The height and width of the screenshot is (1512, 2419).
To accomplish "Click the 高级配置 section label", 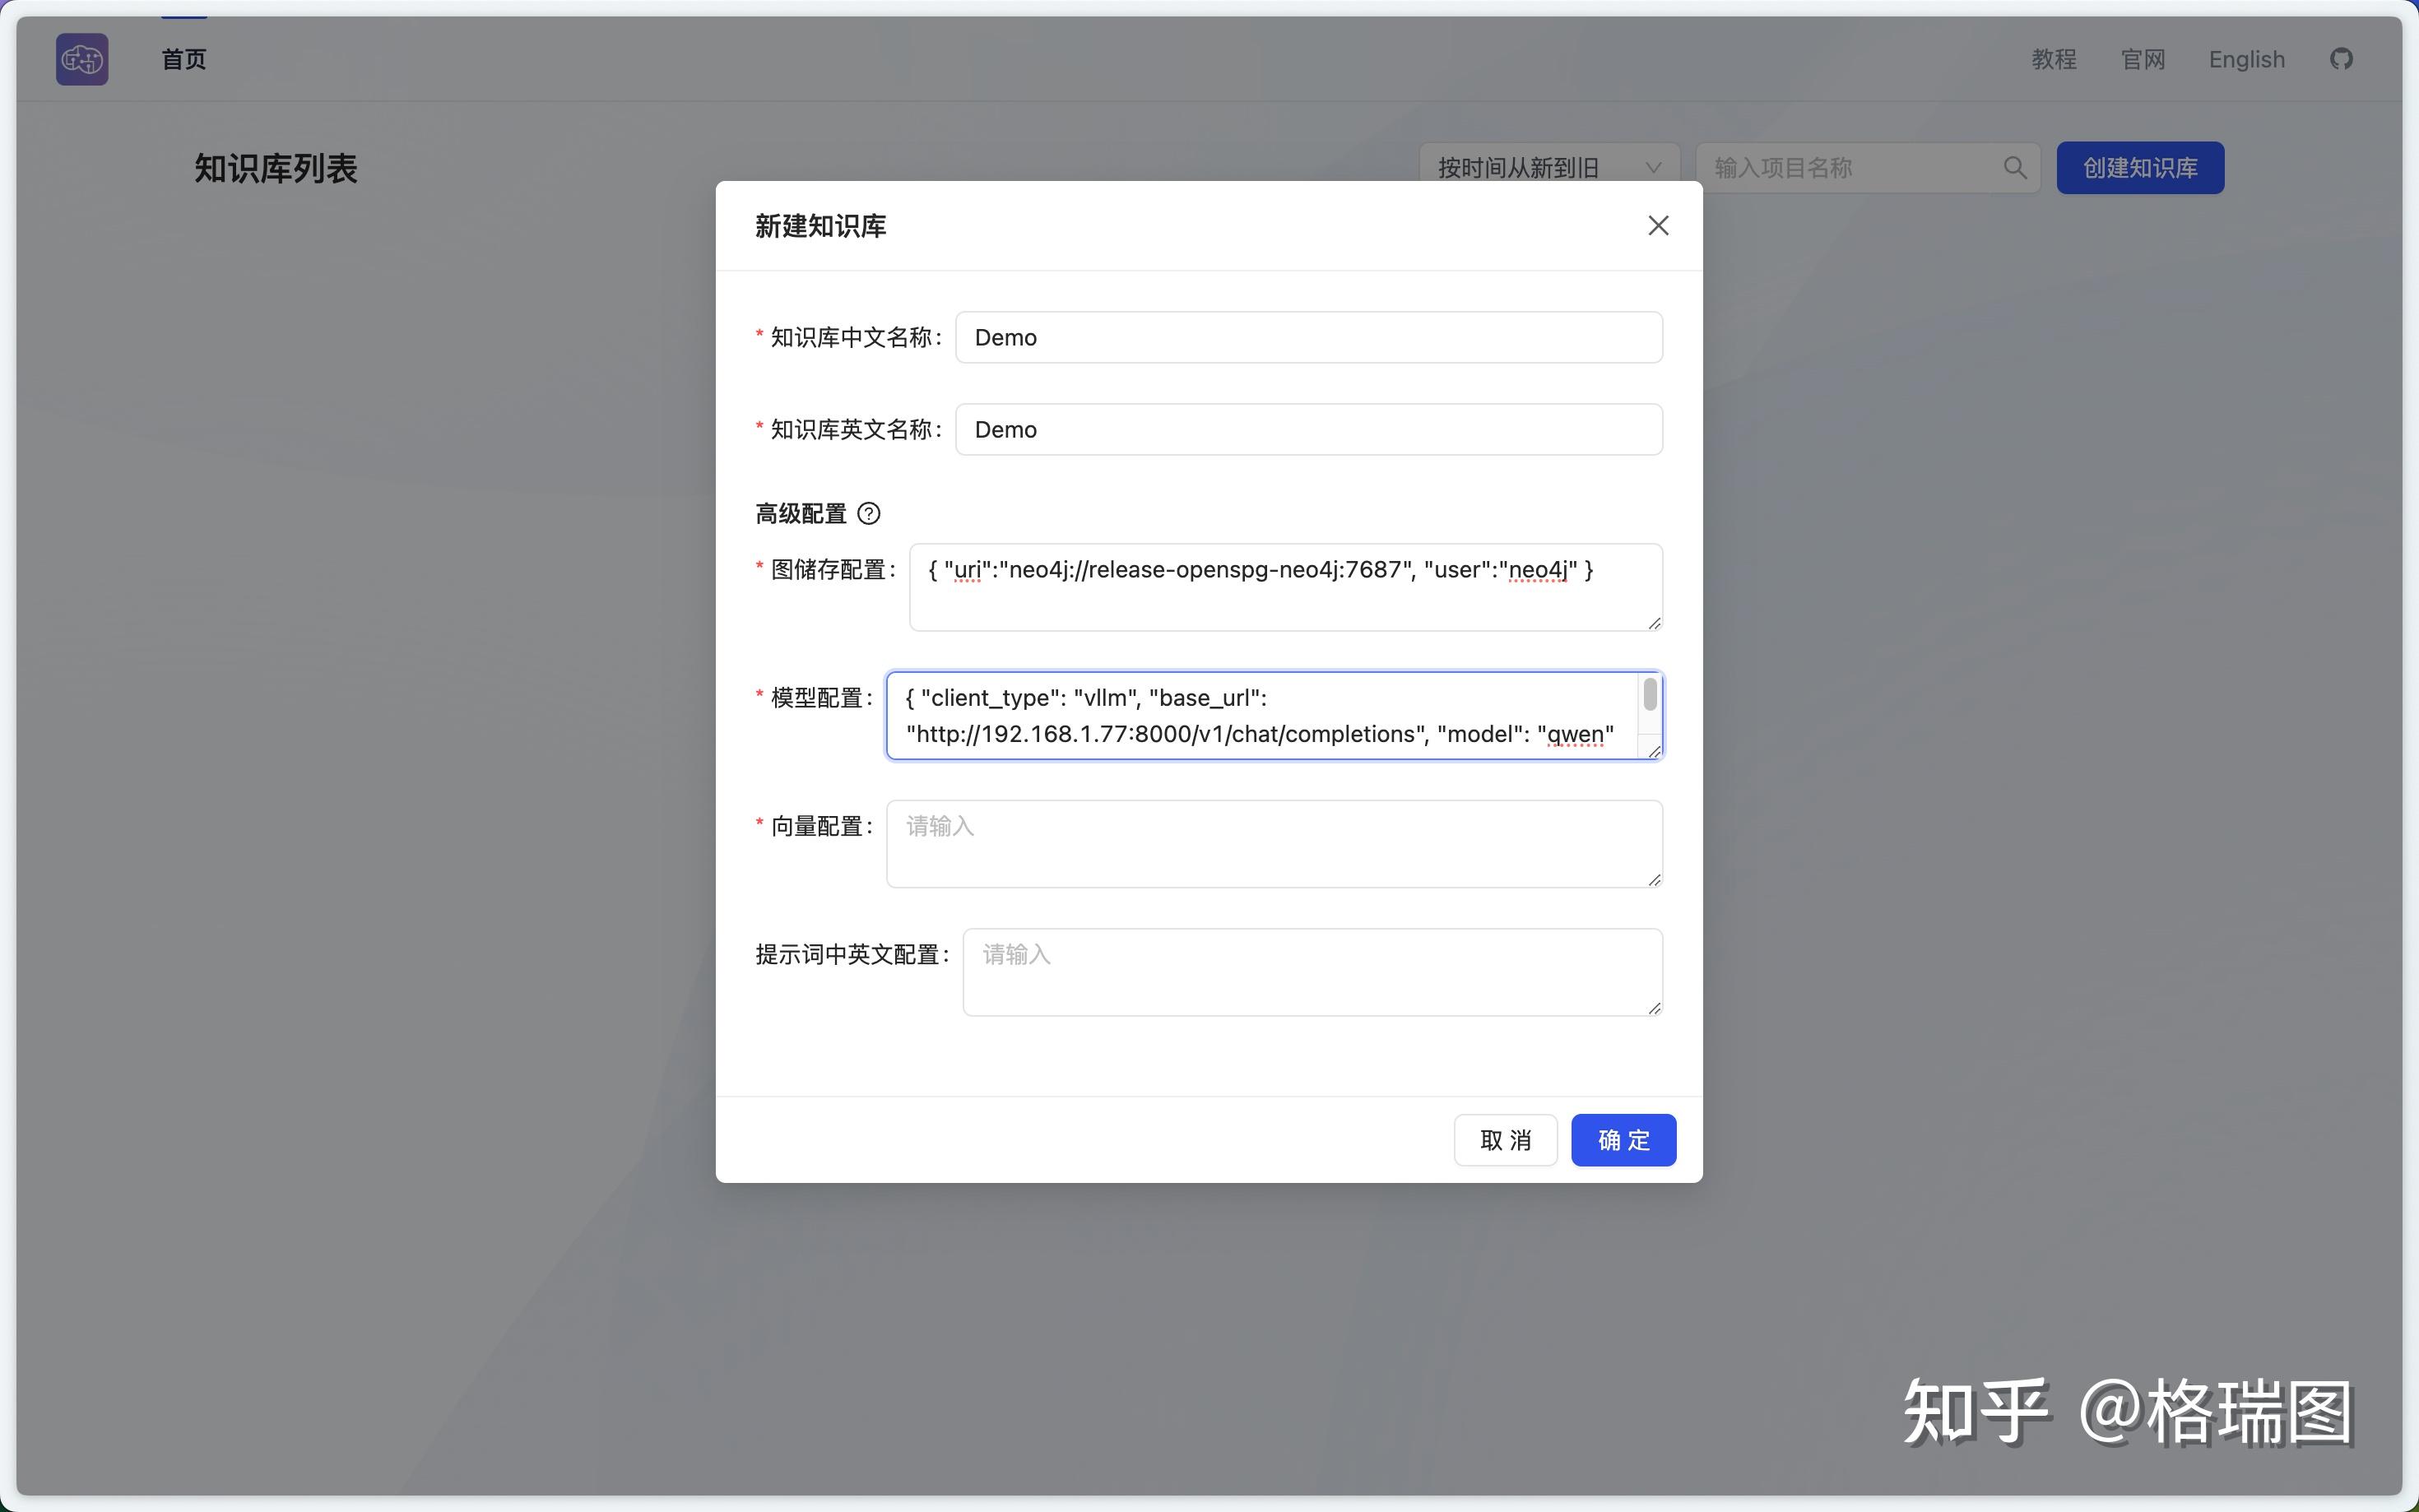I will click(801, 514).
